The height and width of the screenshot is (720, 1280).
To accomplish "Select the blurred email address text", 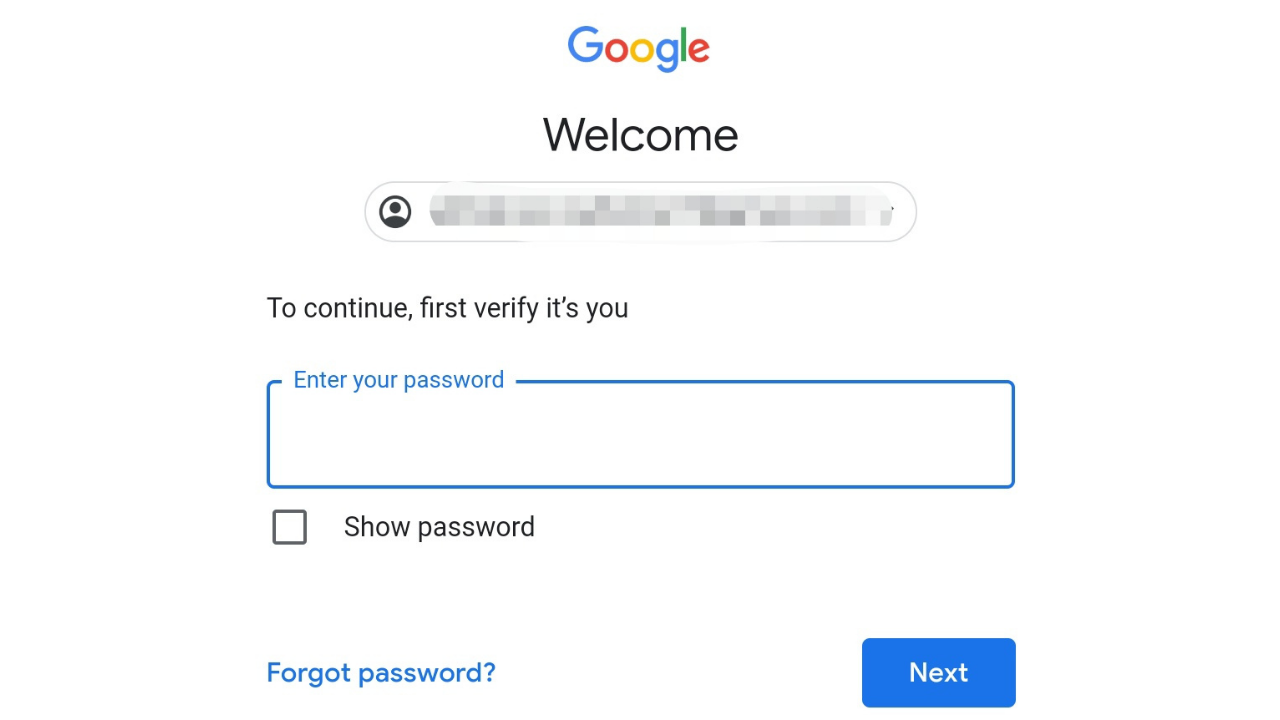I will (x=660, y=211).
